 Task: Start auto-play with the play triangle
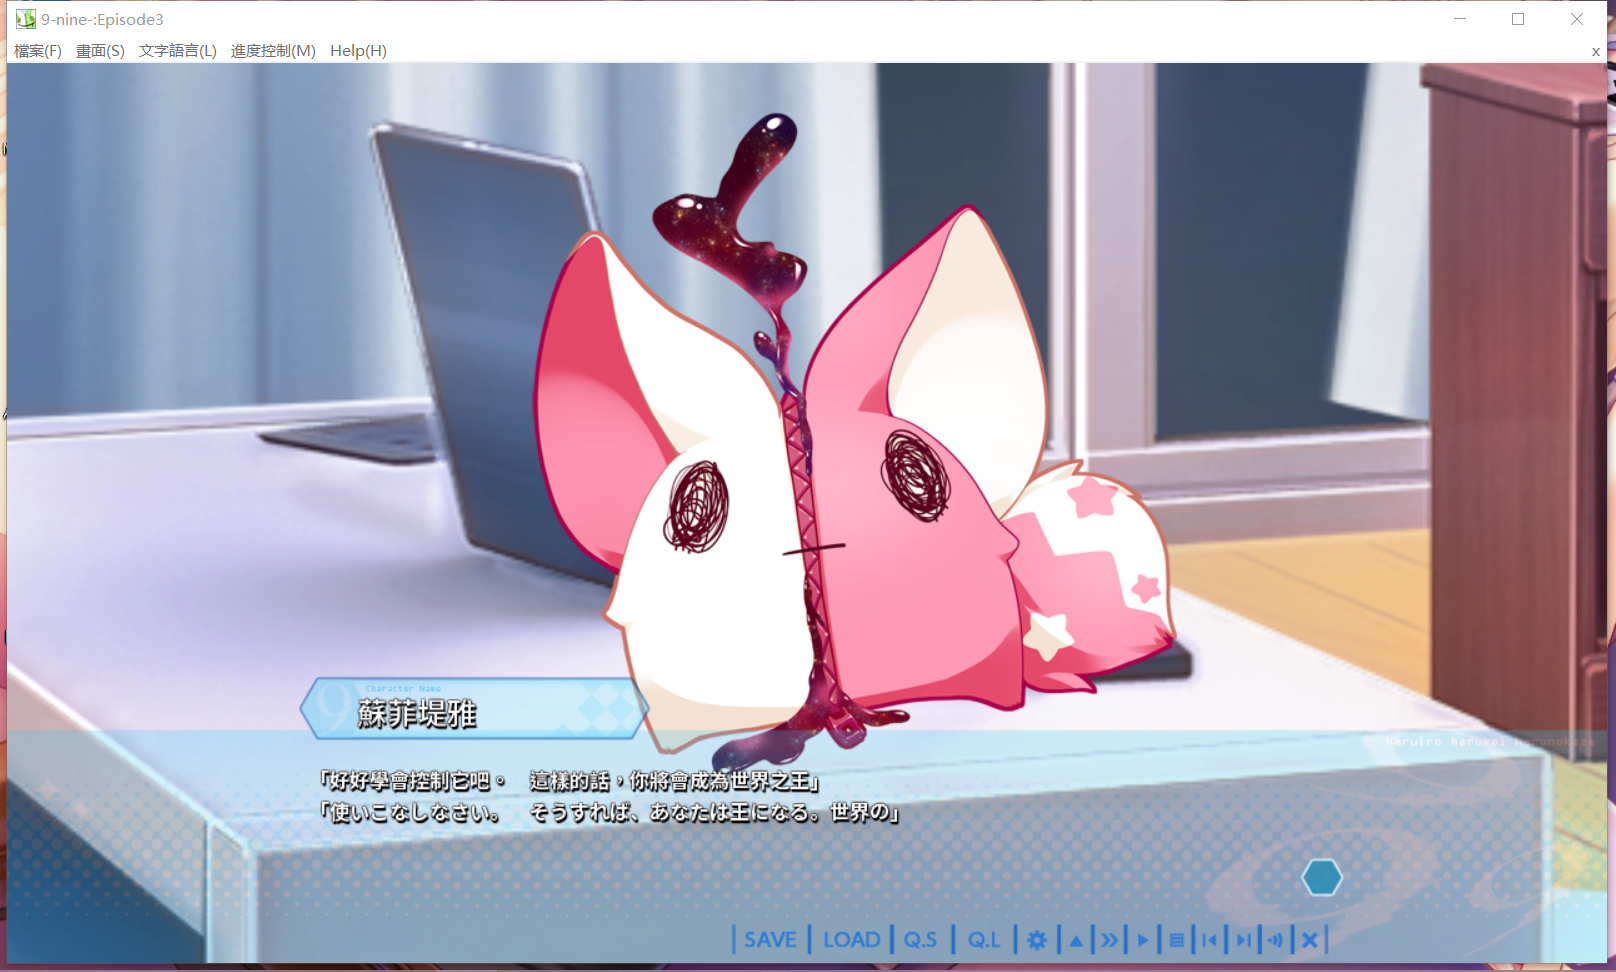coord(1143,940)
